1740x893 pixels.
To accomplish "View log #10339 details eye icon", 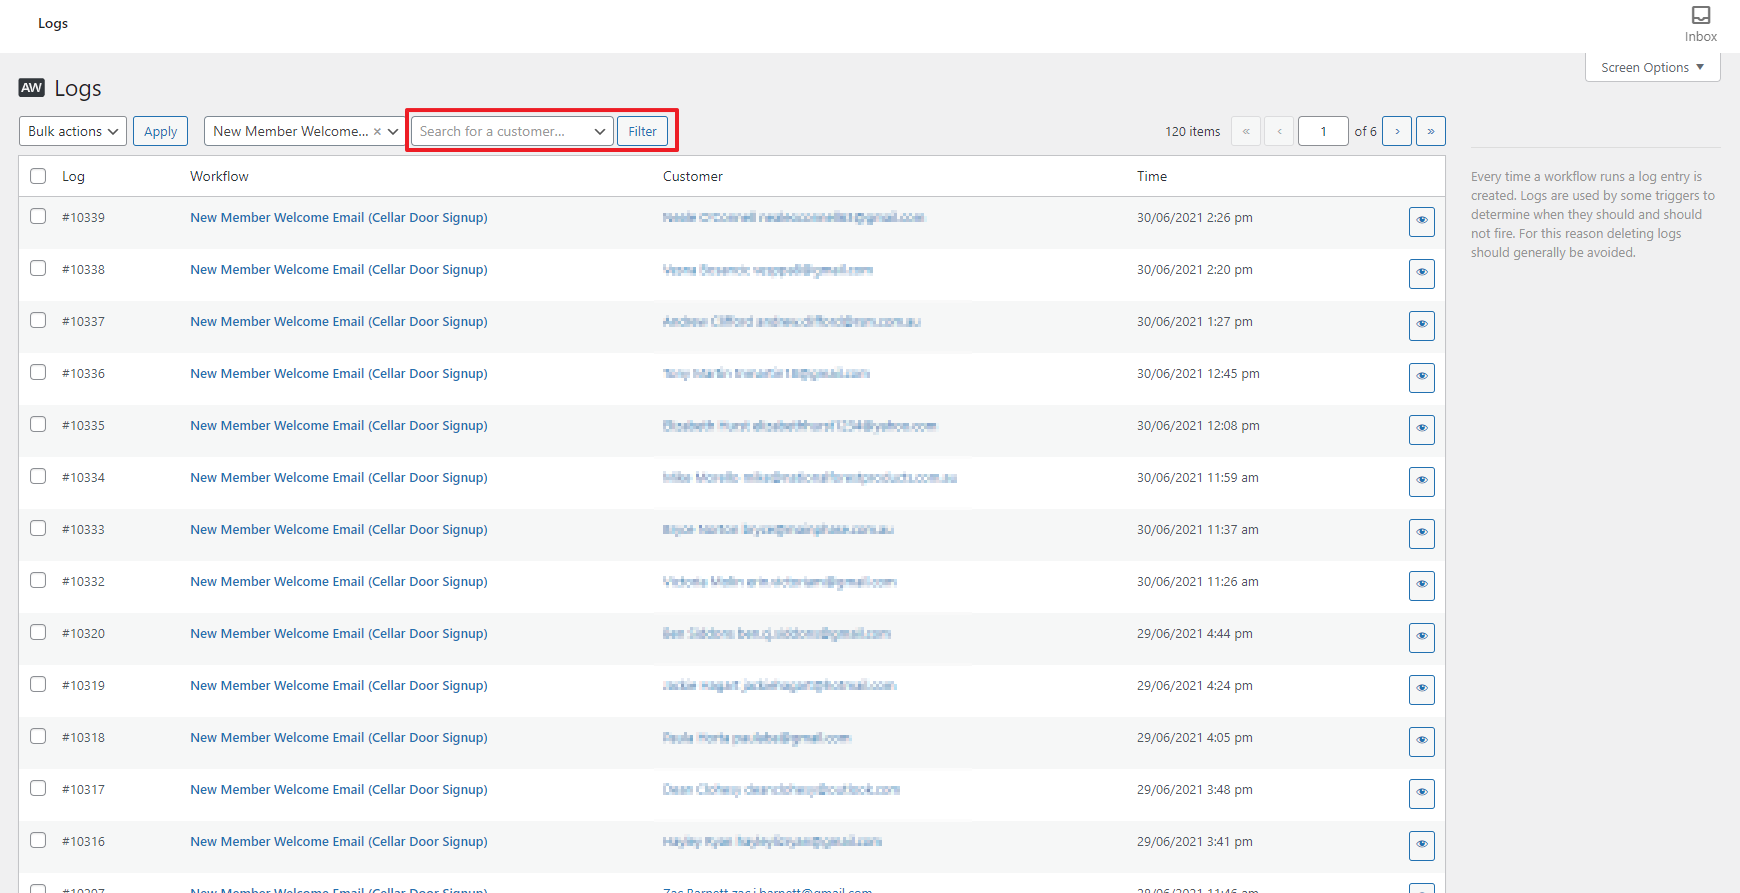I will (x=1421, y=221).
